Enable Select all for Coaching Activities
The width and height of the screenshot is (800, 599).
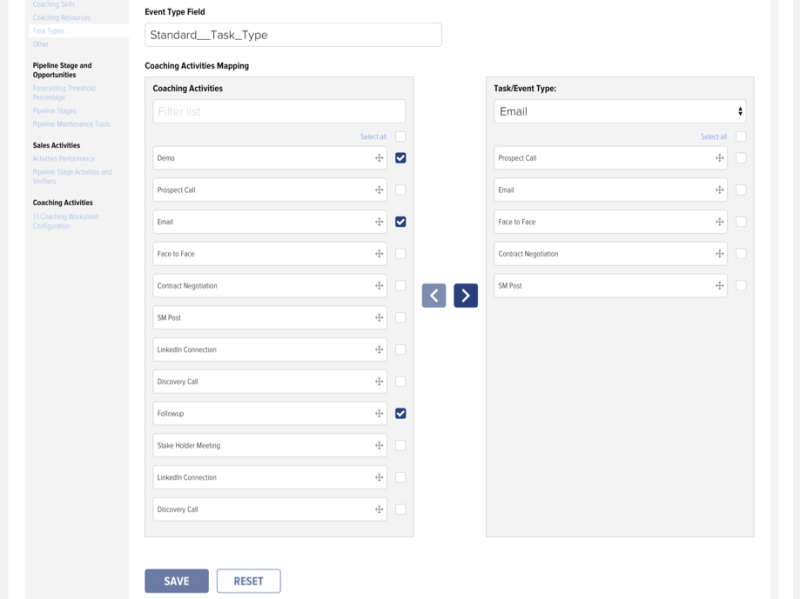[402, 135]
